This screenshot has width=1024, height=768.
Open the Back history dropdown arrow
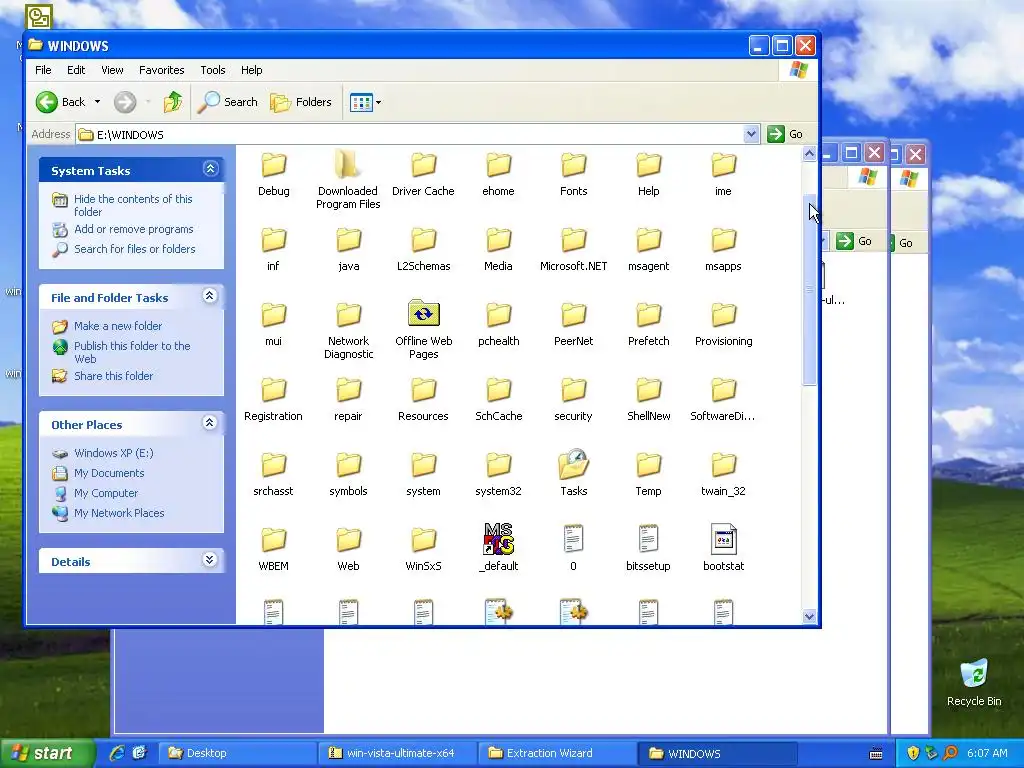[97, 102]
